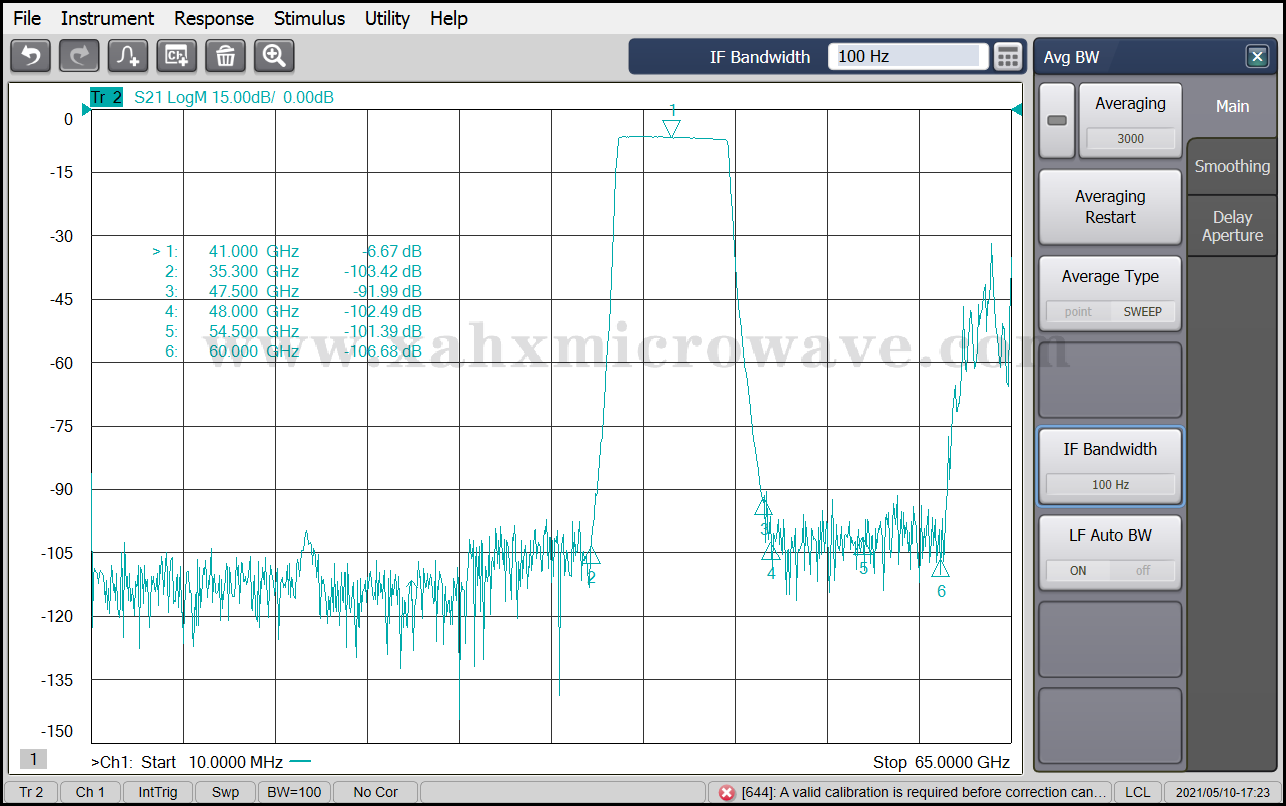Image resolution: width=1286 pixels, height=806 pixels.
Task: Click the IF Bandwidth softkey
Action: (x=1110, y=466)
